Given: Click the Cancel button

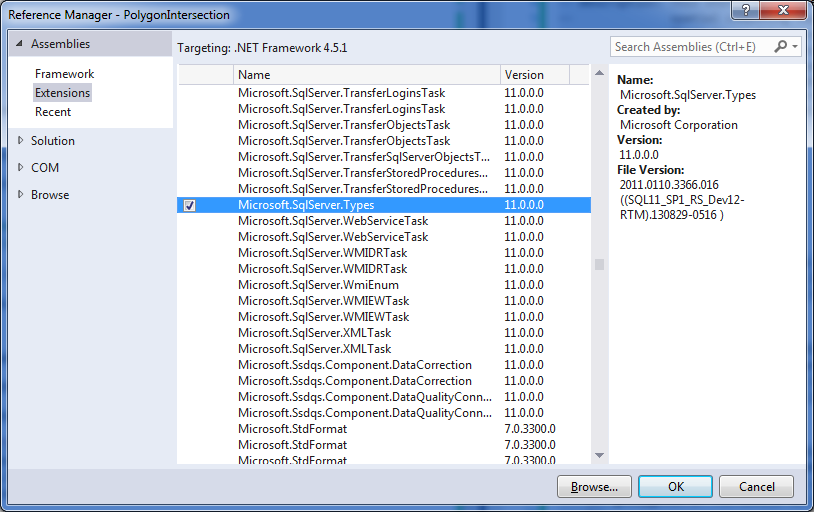Looking at the screenshot, I should click(756, 487).
